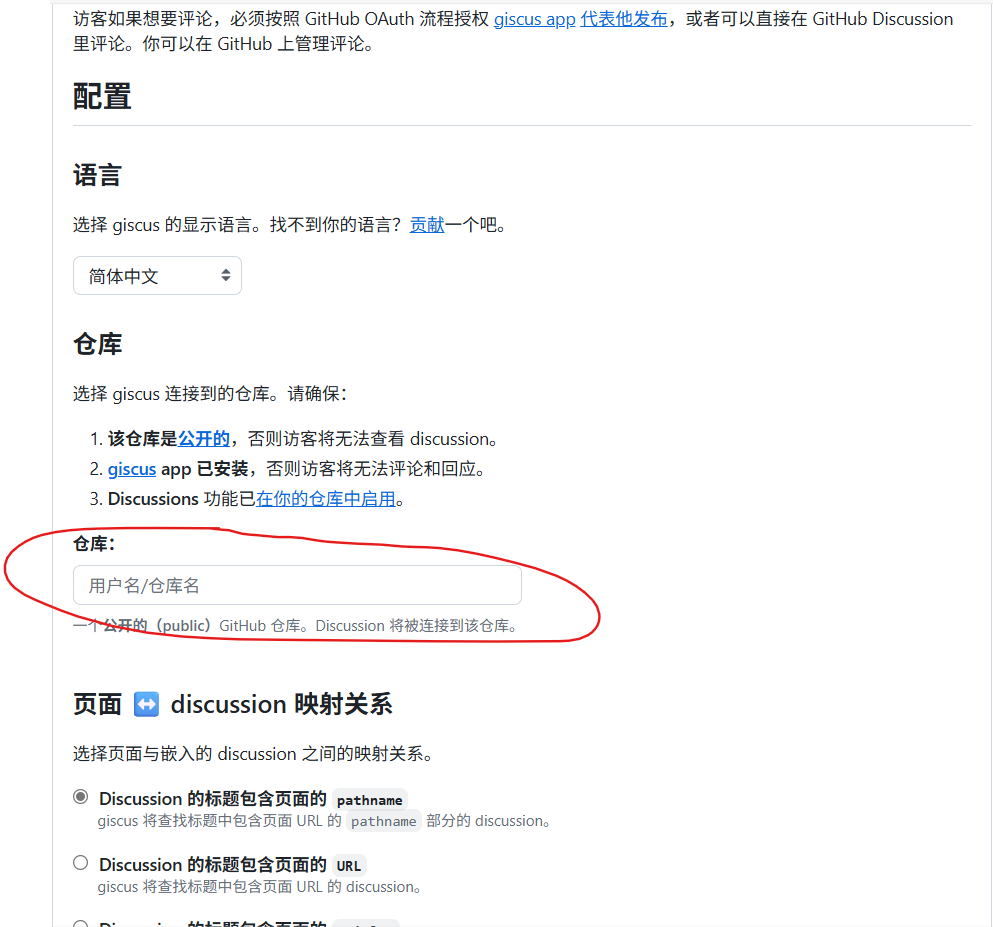Open the giscus link in step 2
This screenshot has width=993, height=927.
pos(132,469)
